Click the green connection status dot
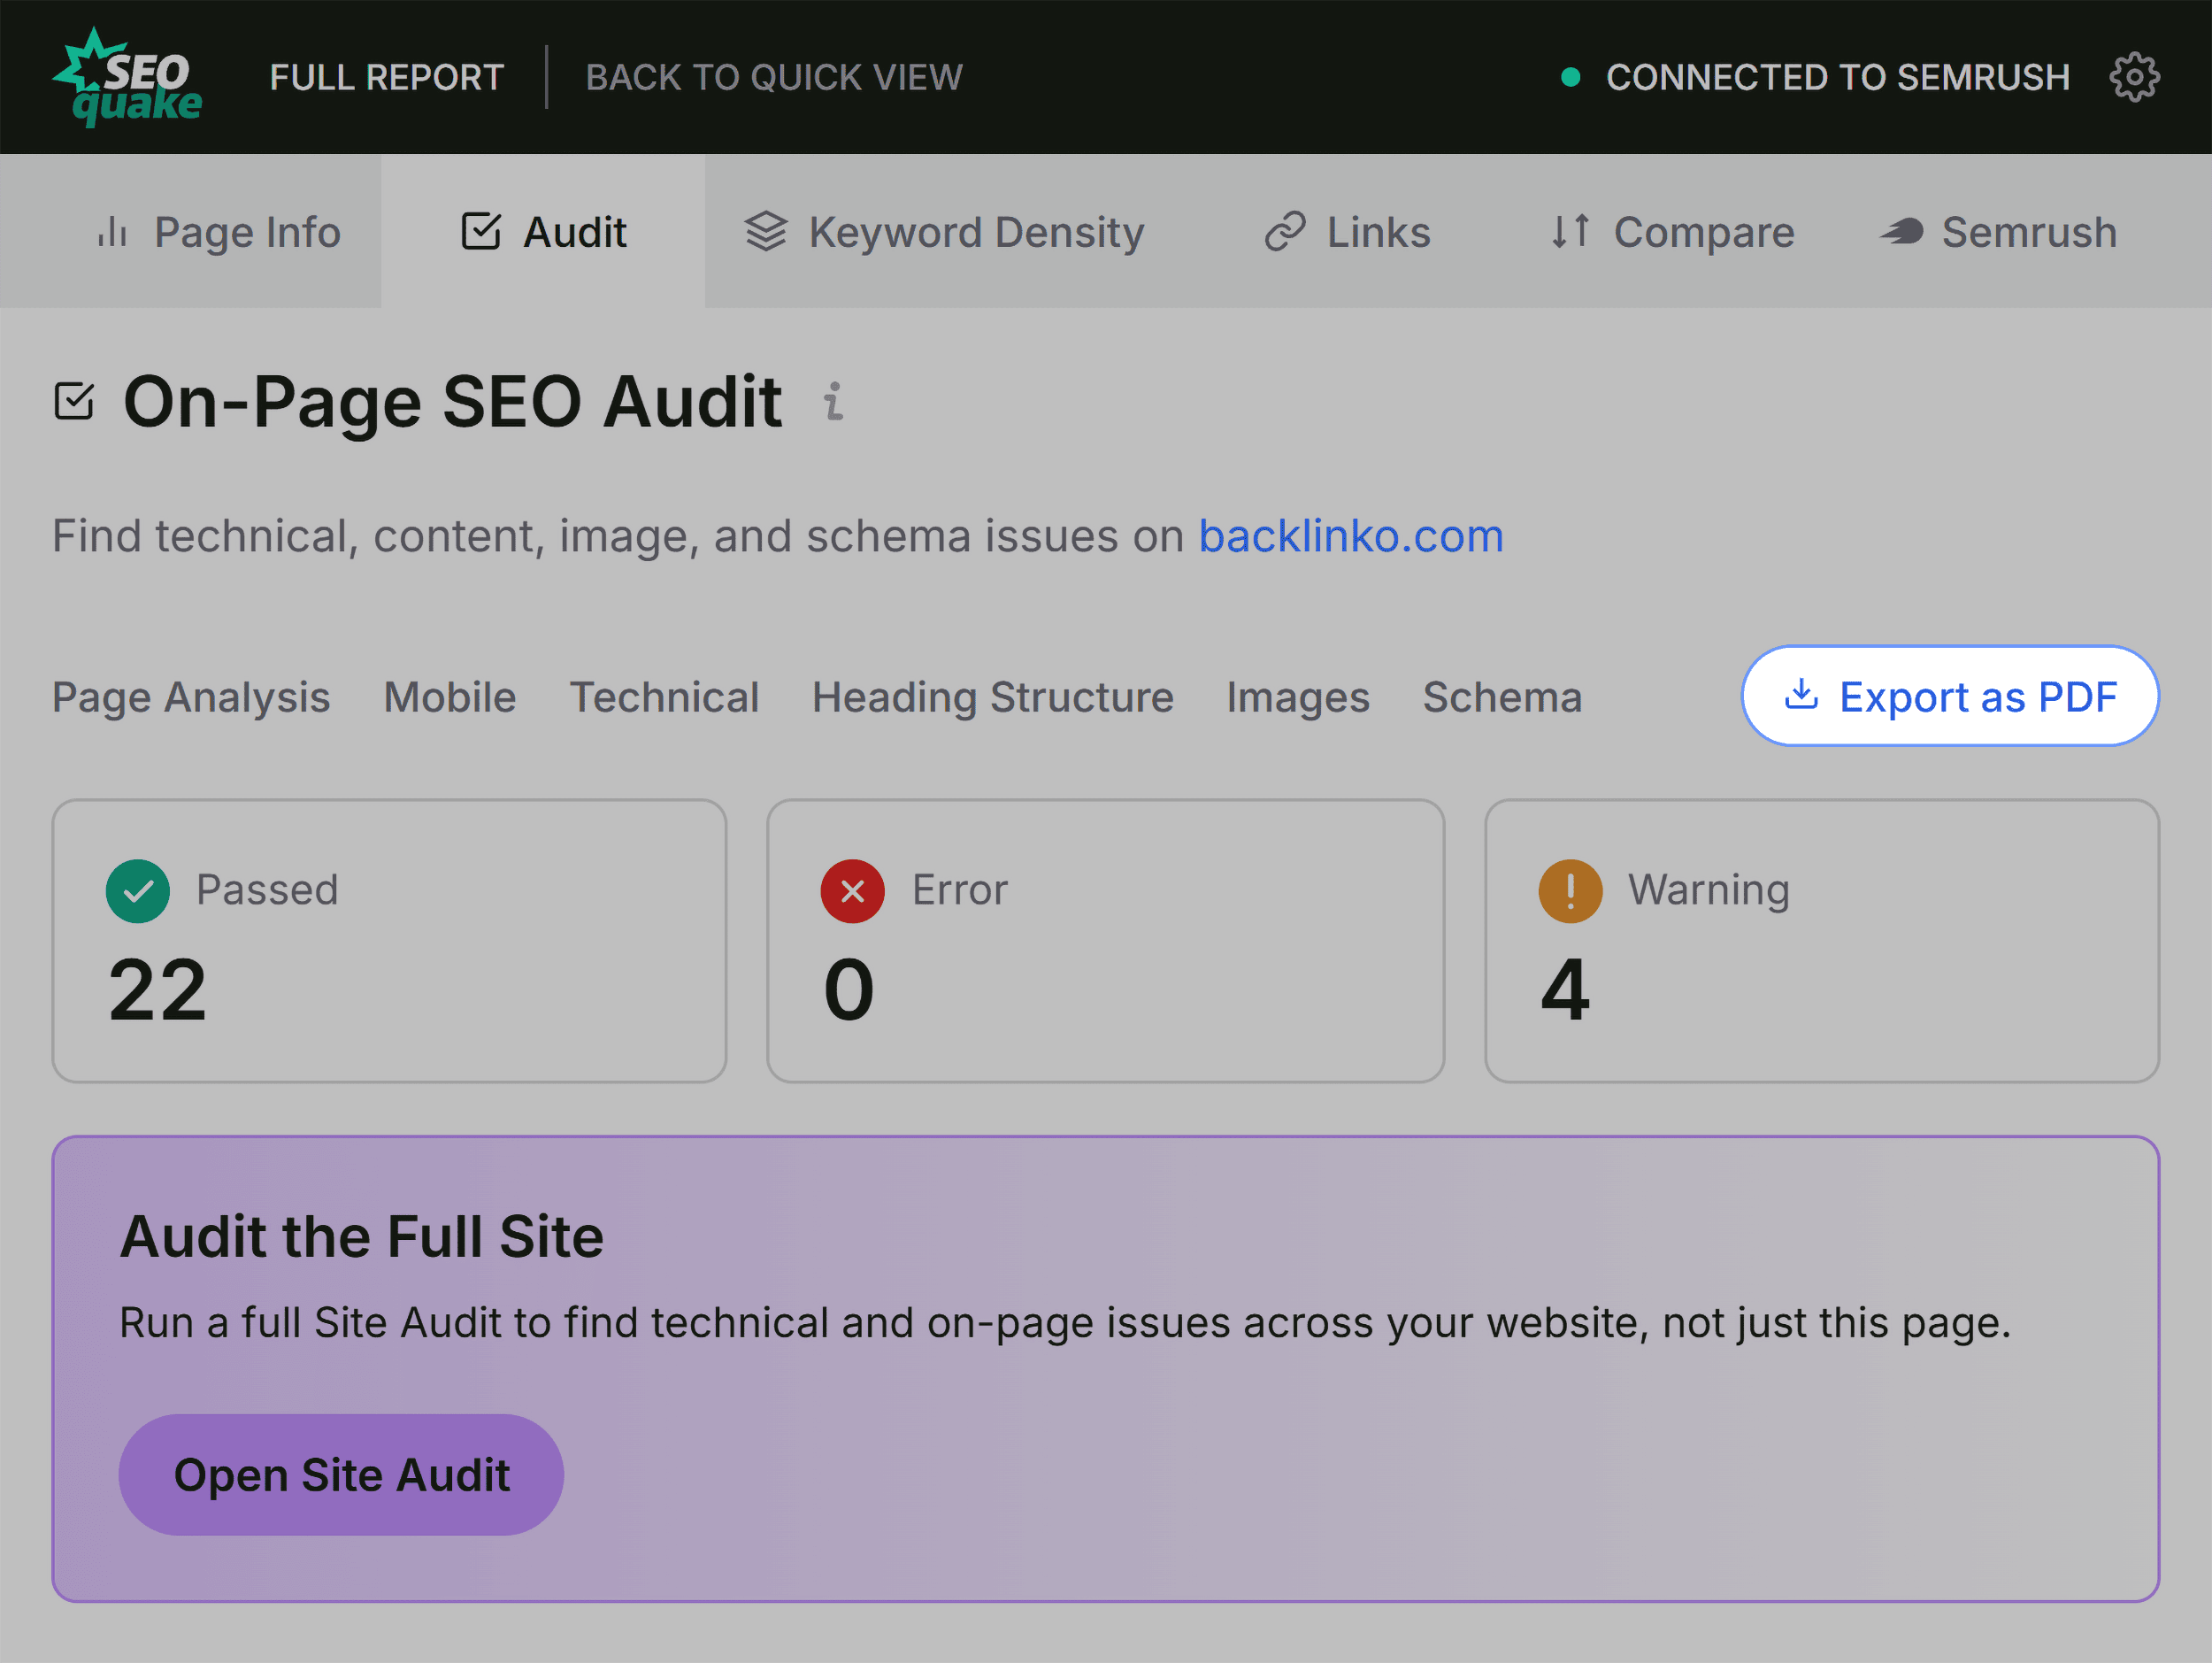This screenshot has width=2212, height=1663. tap(1570, 77)
